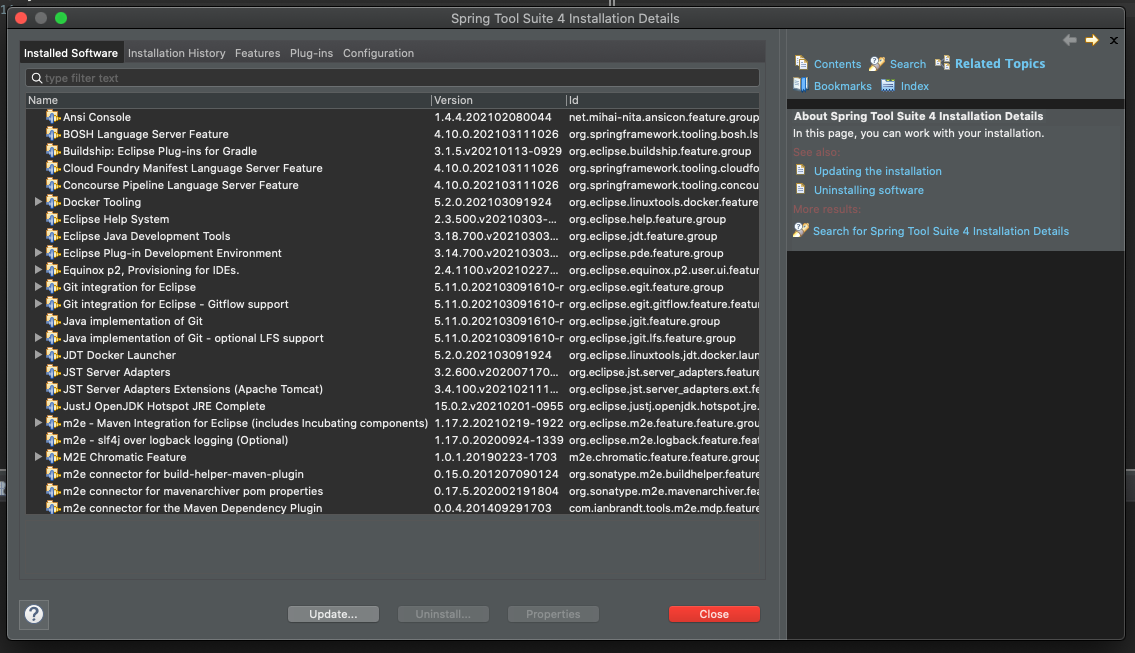This screenshot has width=1135, height=653.
Task: Expand Git integration Gitflow support node
Action: click(x=38, y=304)
